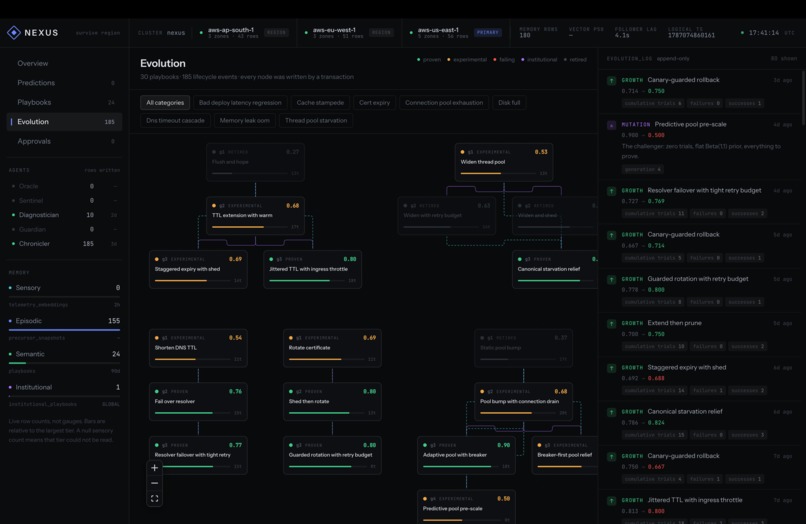806x524 pixels.
Task: Select the Oracle agent row
Action: click(64, 186)
